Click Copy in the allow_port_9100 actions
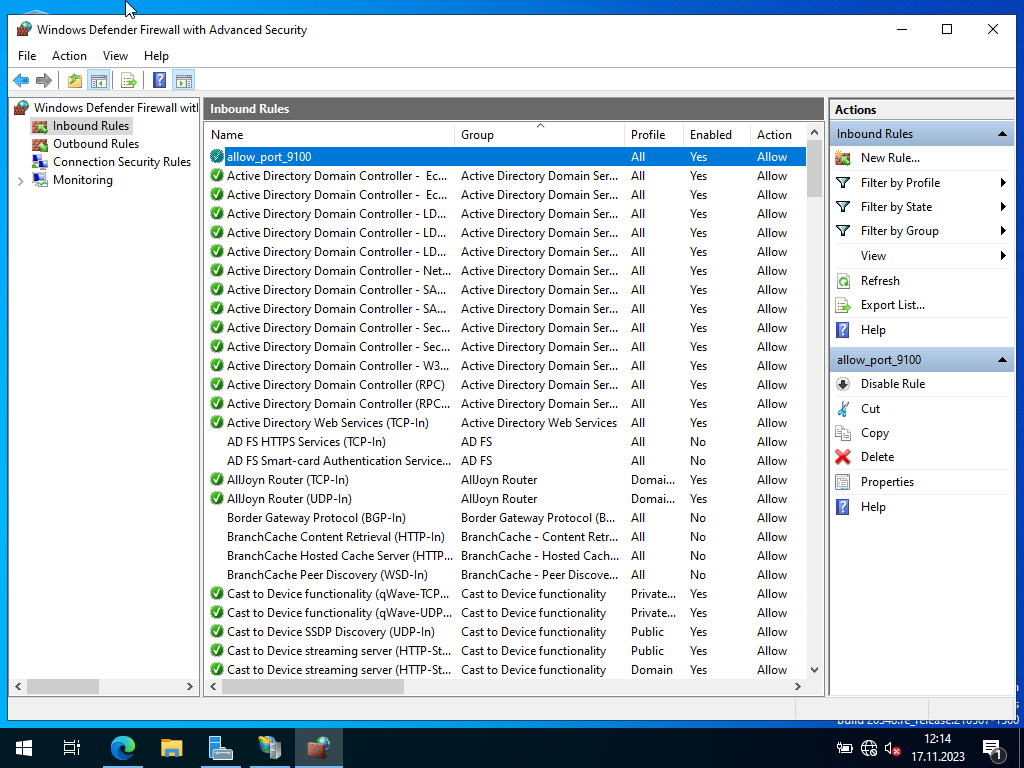The image size is (1024, 768). click(x=874, y=433)
